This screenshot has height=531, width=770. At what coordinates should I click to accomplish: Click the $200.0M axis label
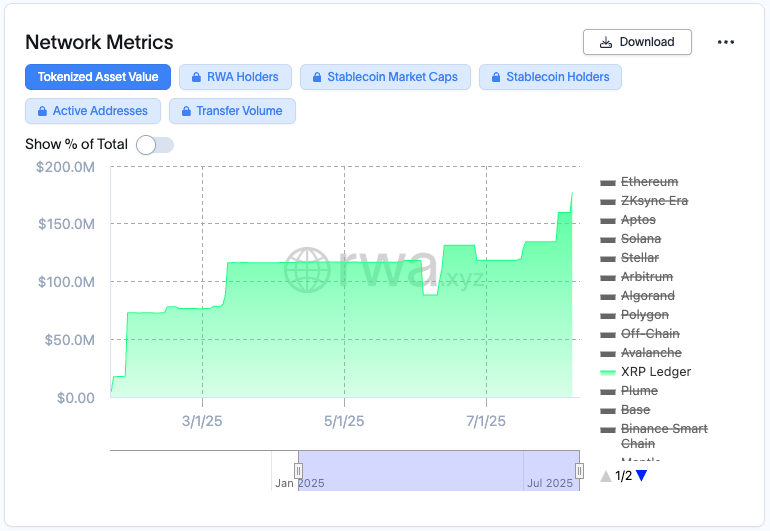click(x=65, y=167)
